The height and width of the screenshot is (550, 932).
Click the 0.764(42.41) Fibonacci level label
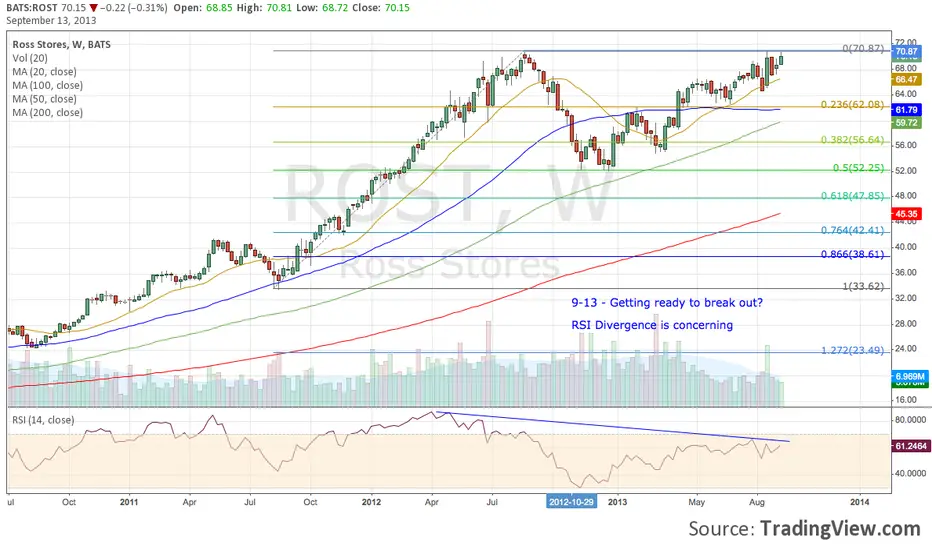coord(852,230)
